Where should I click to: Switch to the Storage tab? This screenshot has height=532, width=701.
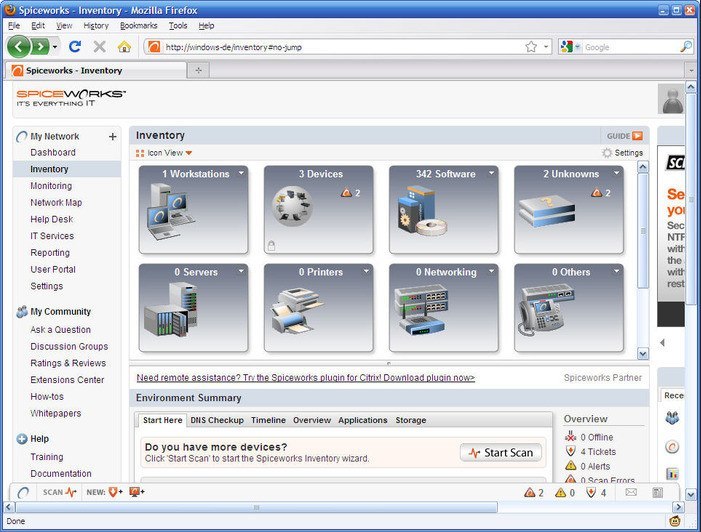click(410, 420)
